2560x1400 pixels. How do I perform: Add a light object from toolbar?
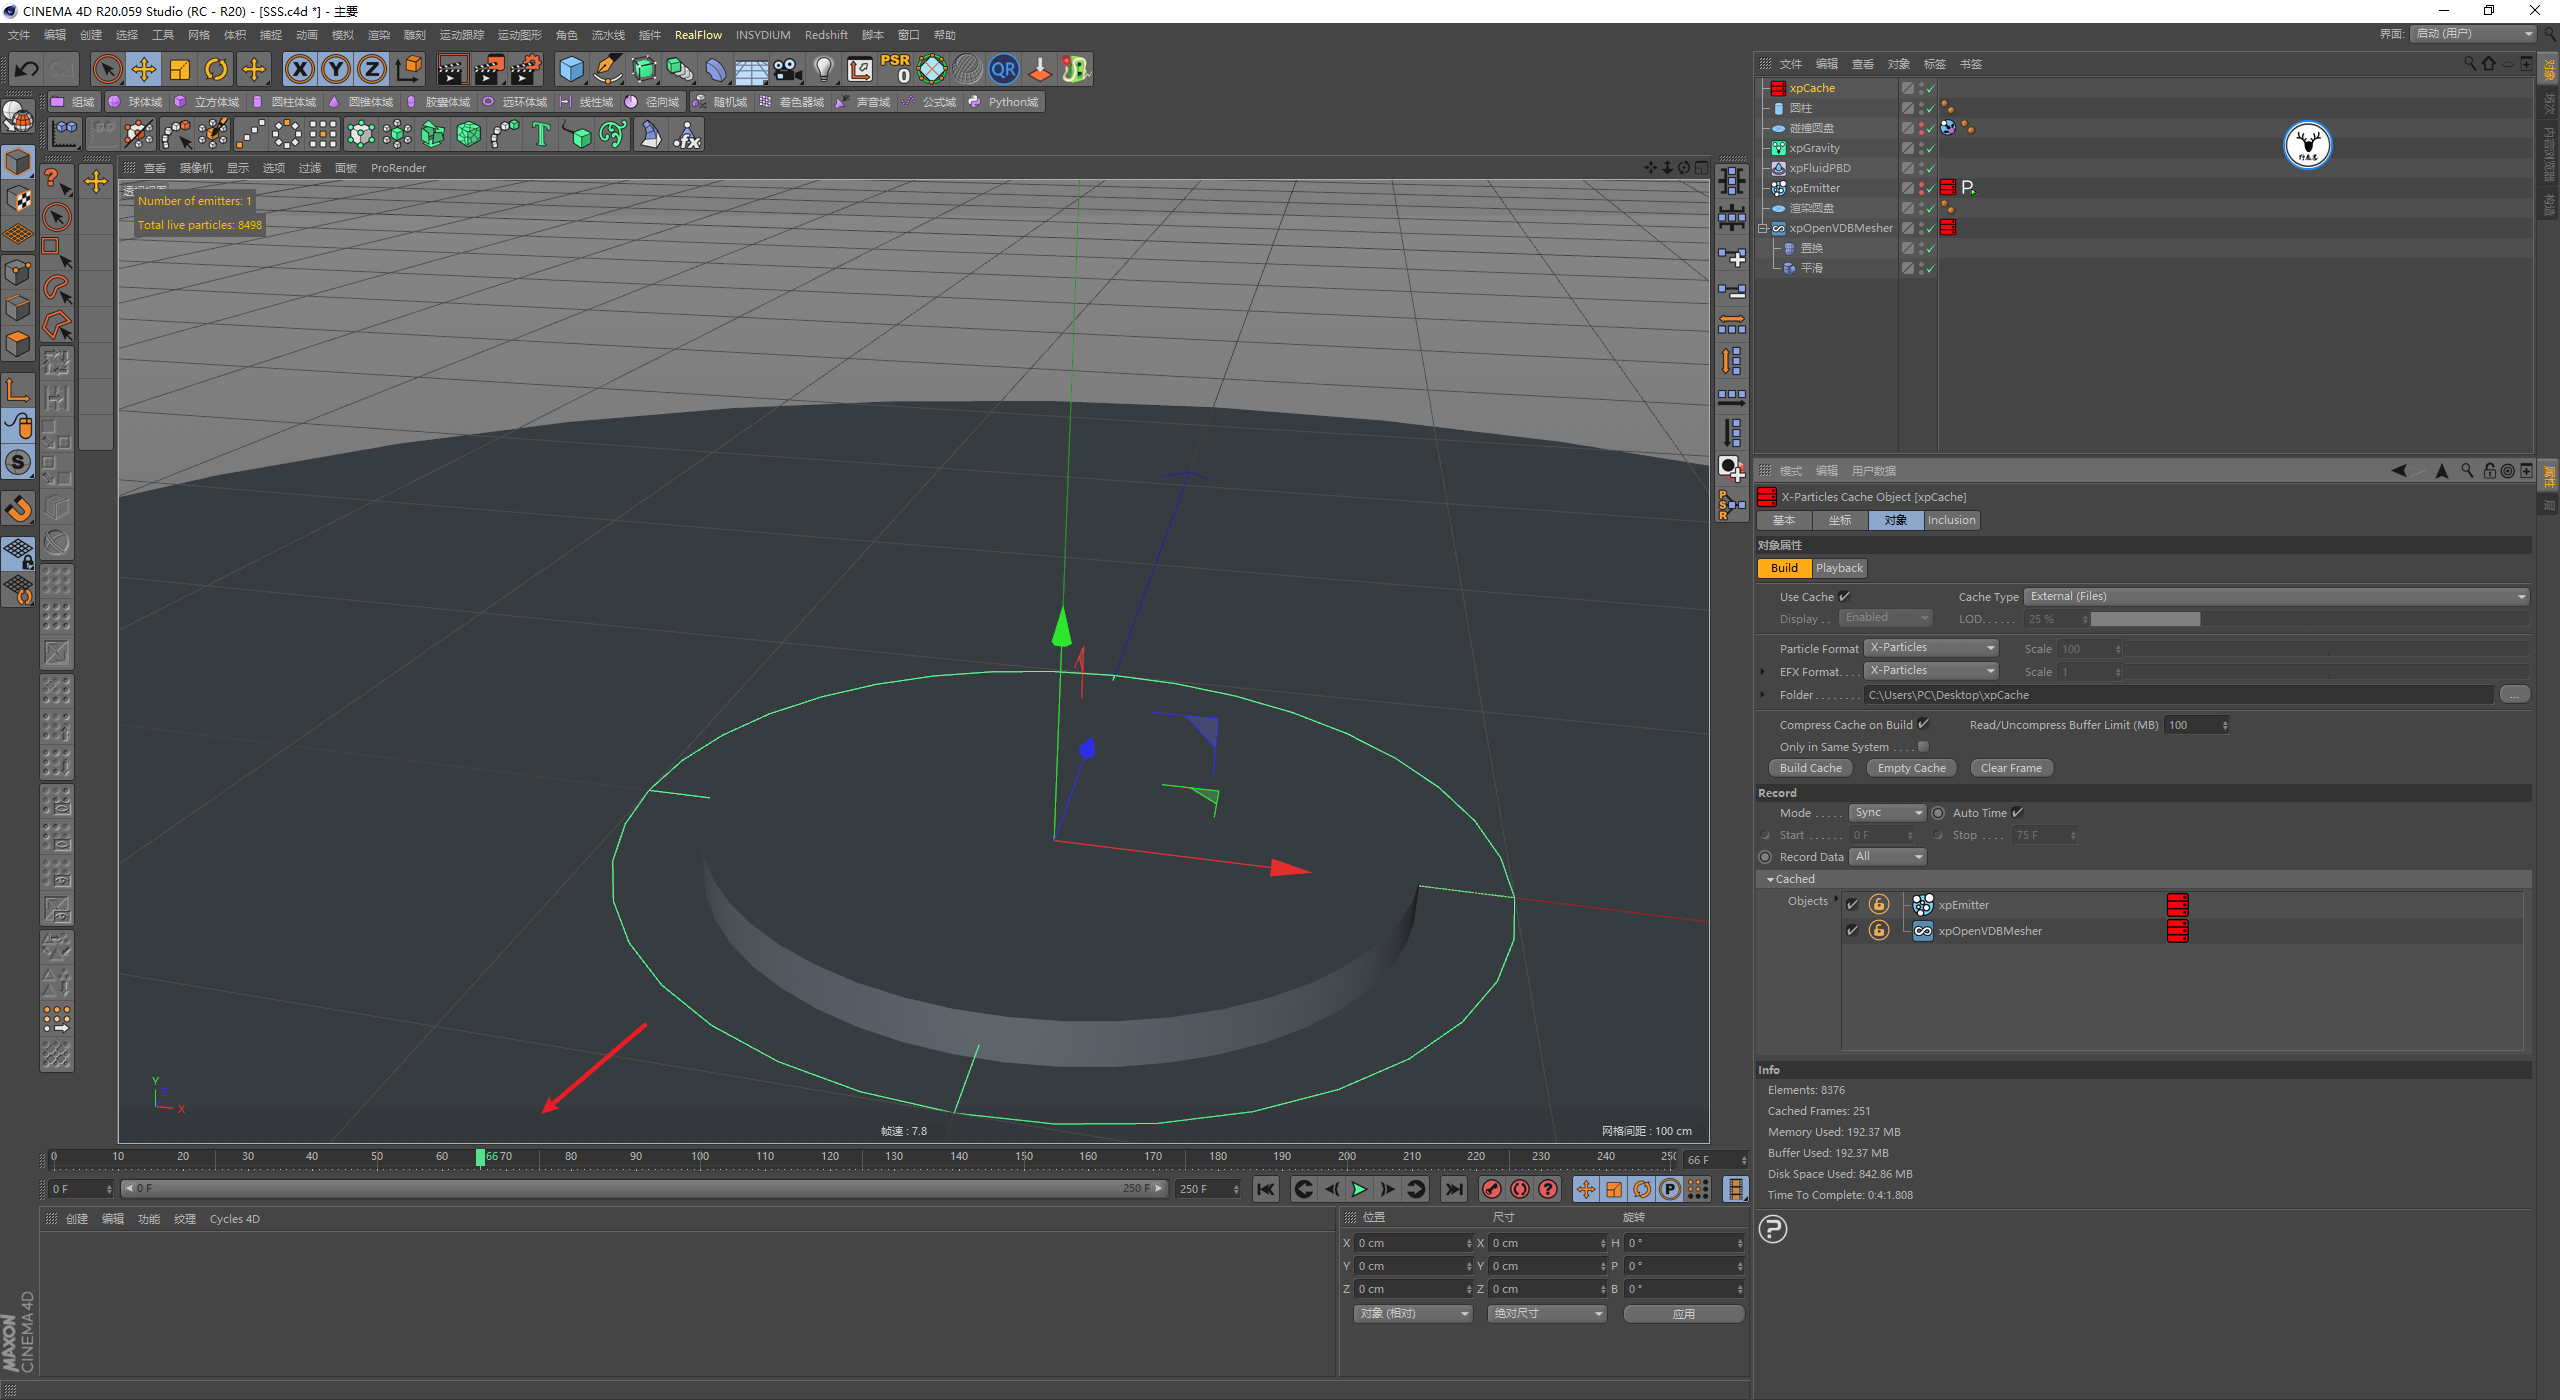point(824,69)
